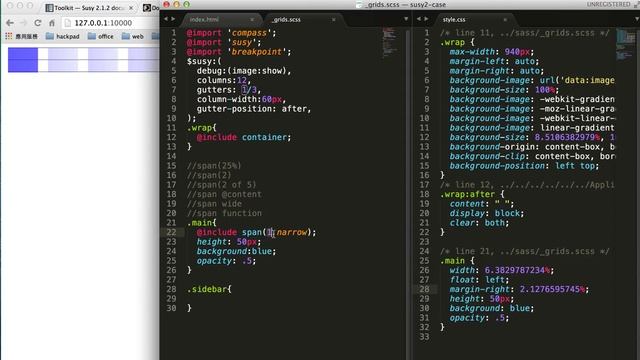The image size is (640, 360).
Task: Click the "//span @content" comment
Action: coord(224,194)
